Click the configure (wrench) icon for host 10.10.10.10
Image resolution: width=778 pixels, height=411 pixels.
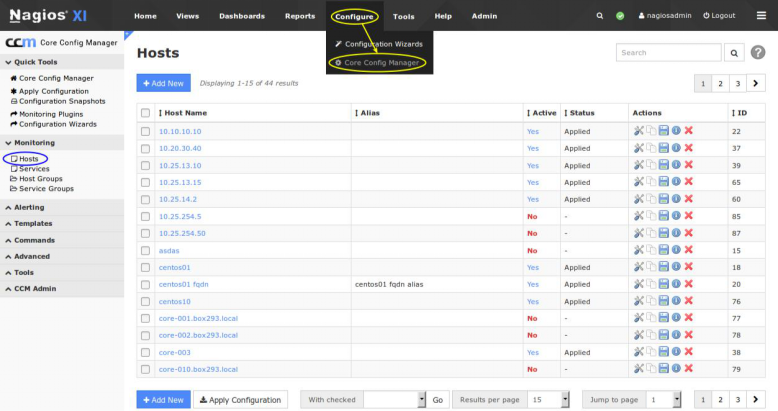639,131
